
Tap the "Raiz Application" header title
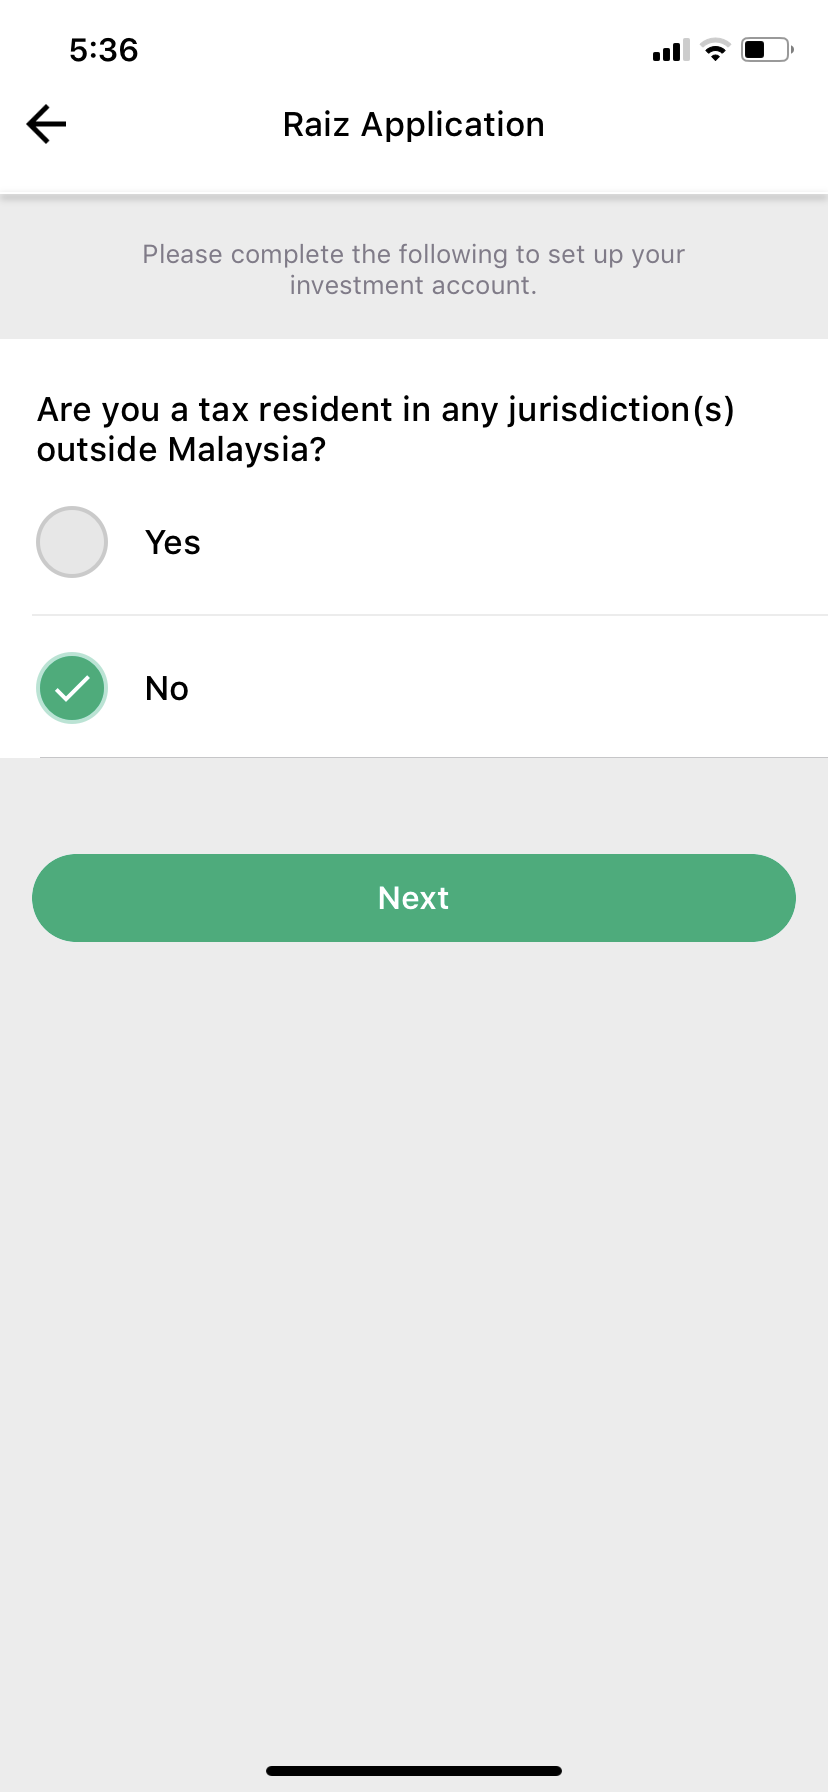(x=414, y=125)
